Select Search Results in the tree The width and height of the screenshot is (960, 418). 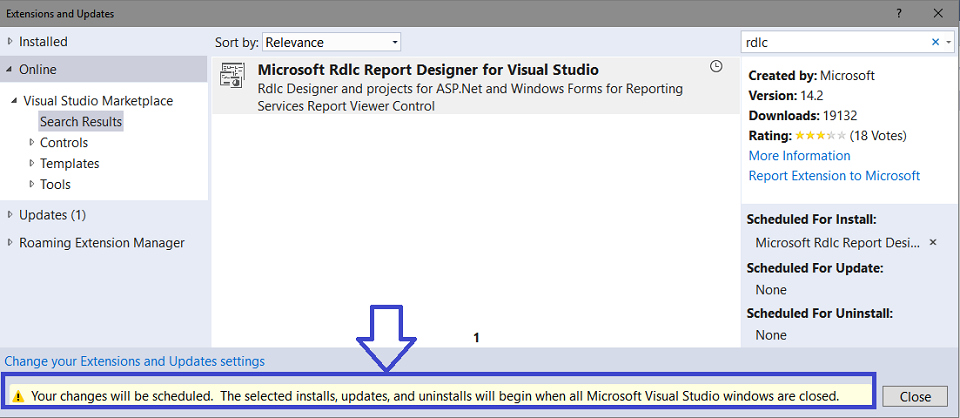pos(81,122)
